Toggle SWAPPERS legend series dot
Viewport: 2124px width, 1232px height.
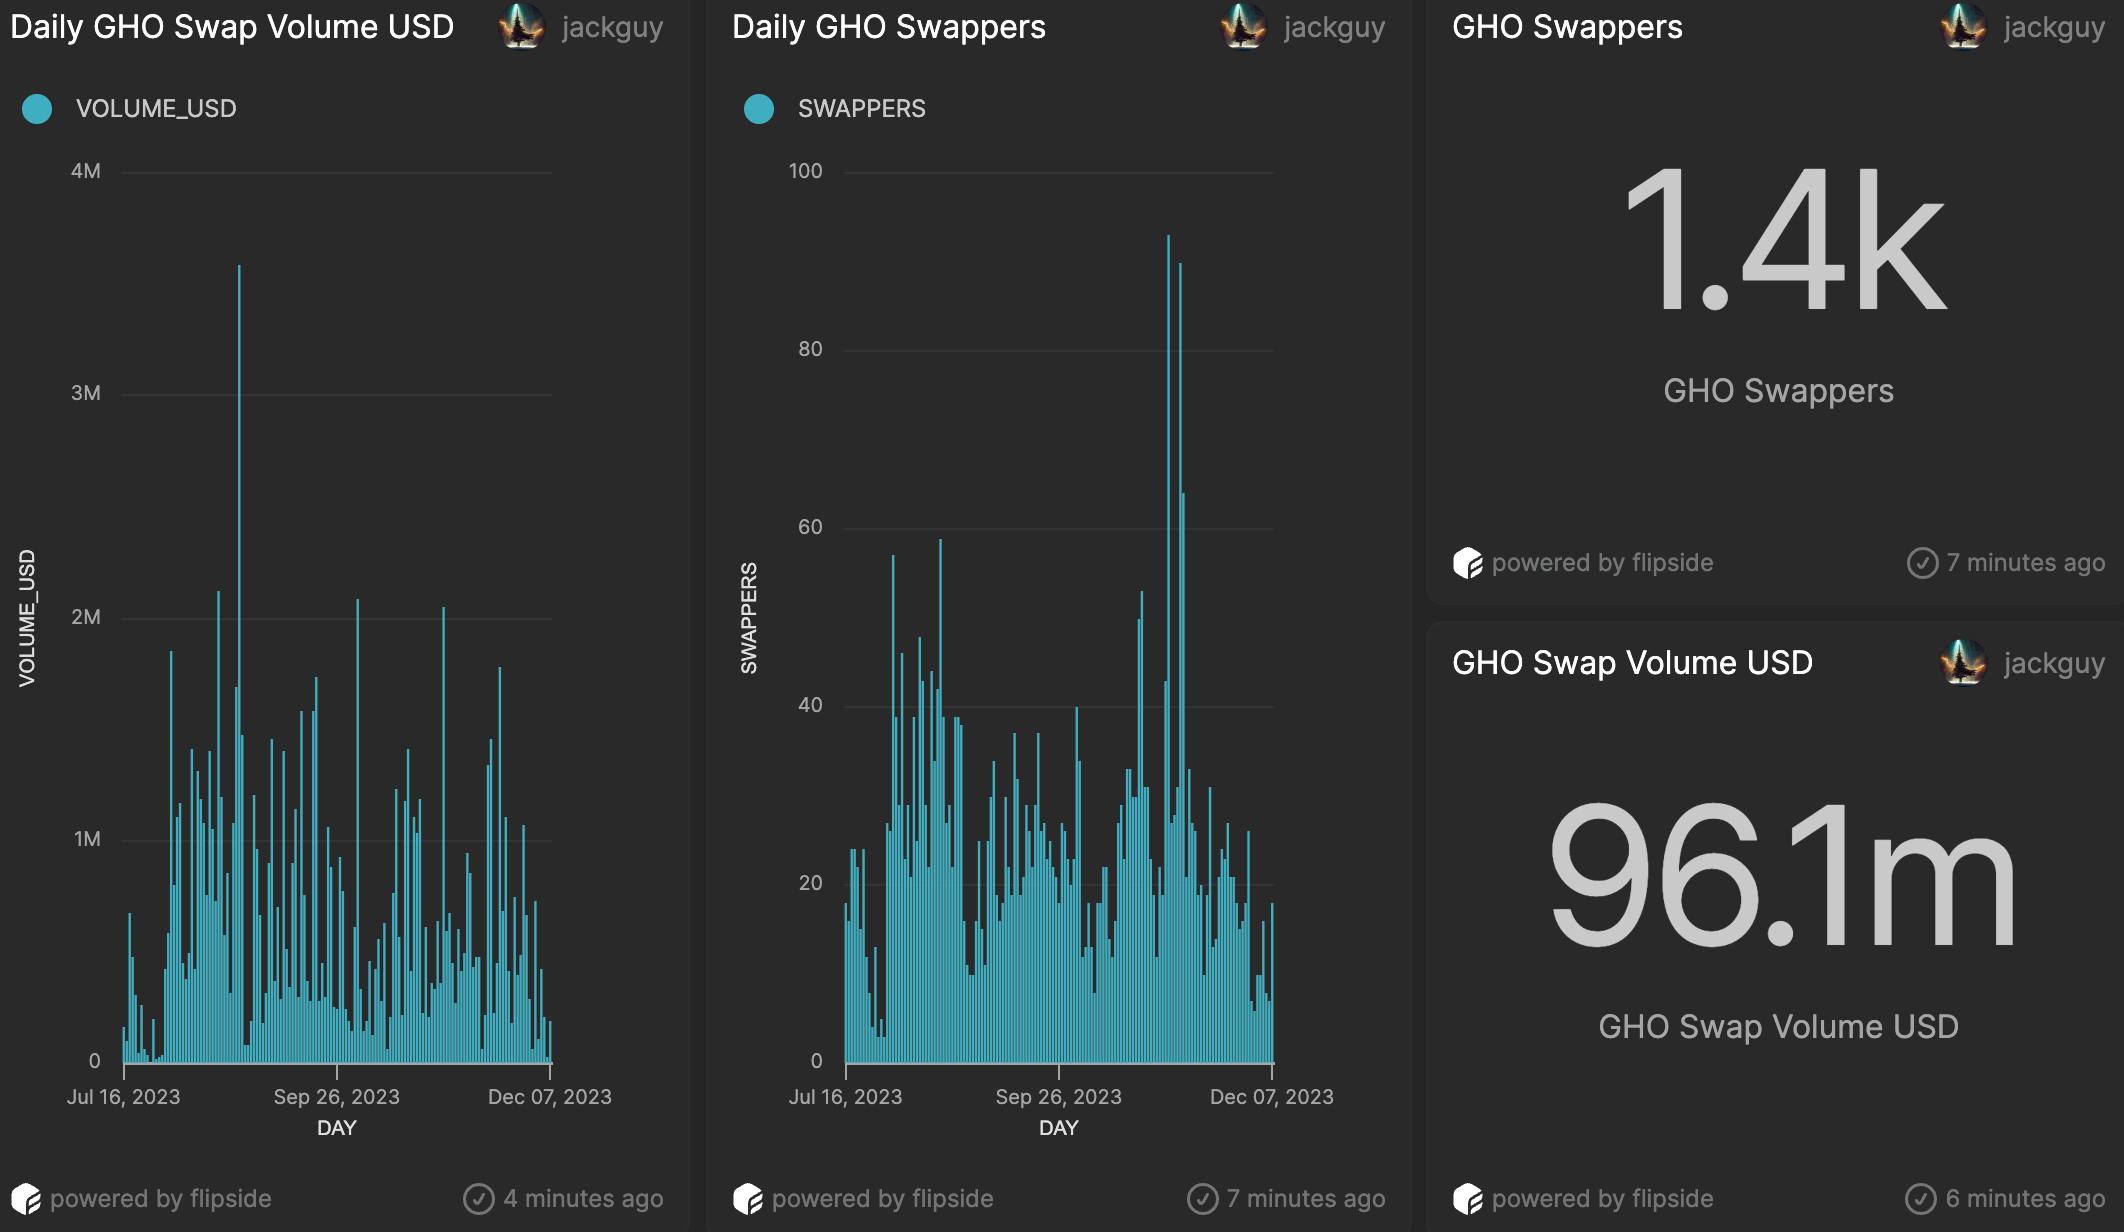(759, 109)
